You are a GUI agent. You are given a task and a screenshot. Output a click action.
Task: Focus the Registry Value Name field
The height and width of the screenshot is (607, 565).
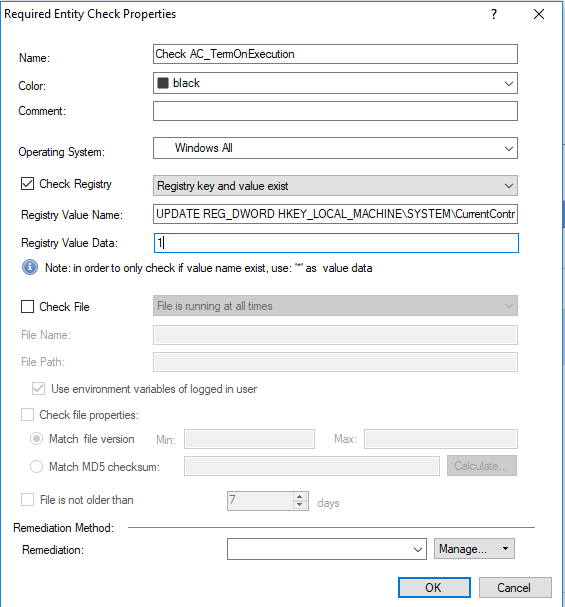point(335,214)
